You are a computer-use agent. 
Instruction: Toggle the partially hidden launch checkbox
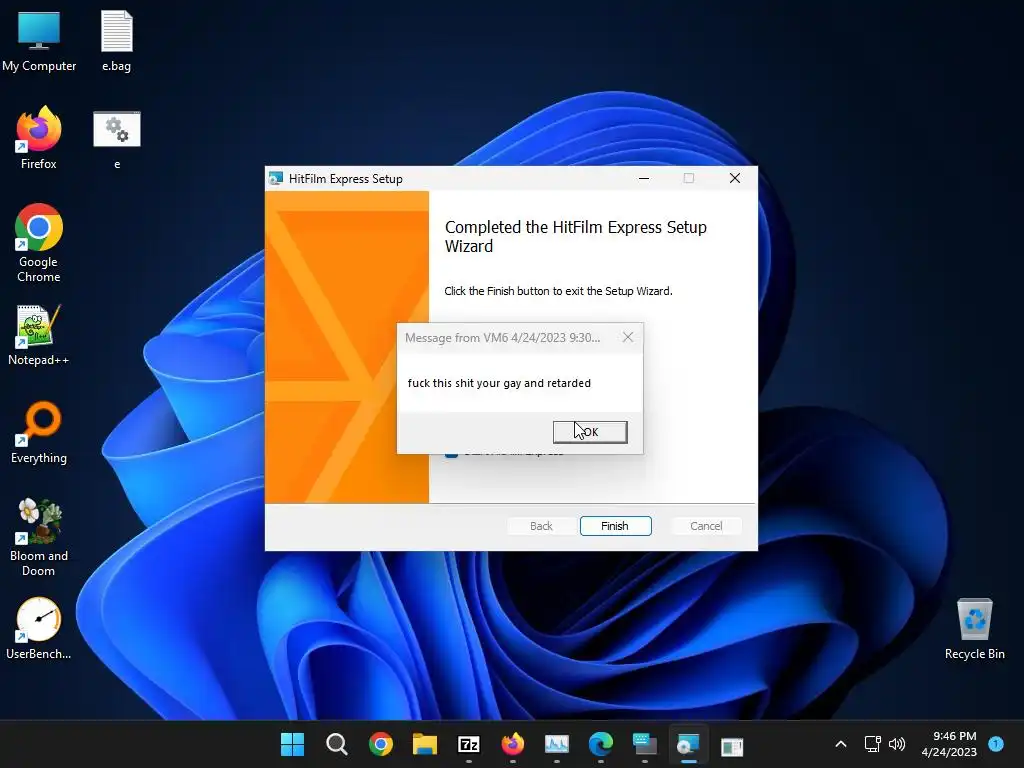[451, 454]
